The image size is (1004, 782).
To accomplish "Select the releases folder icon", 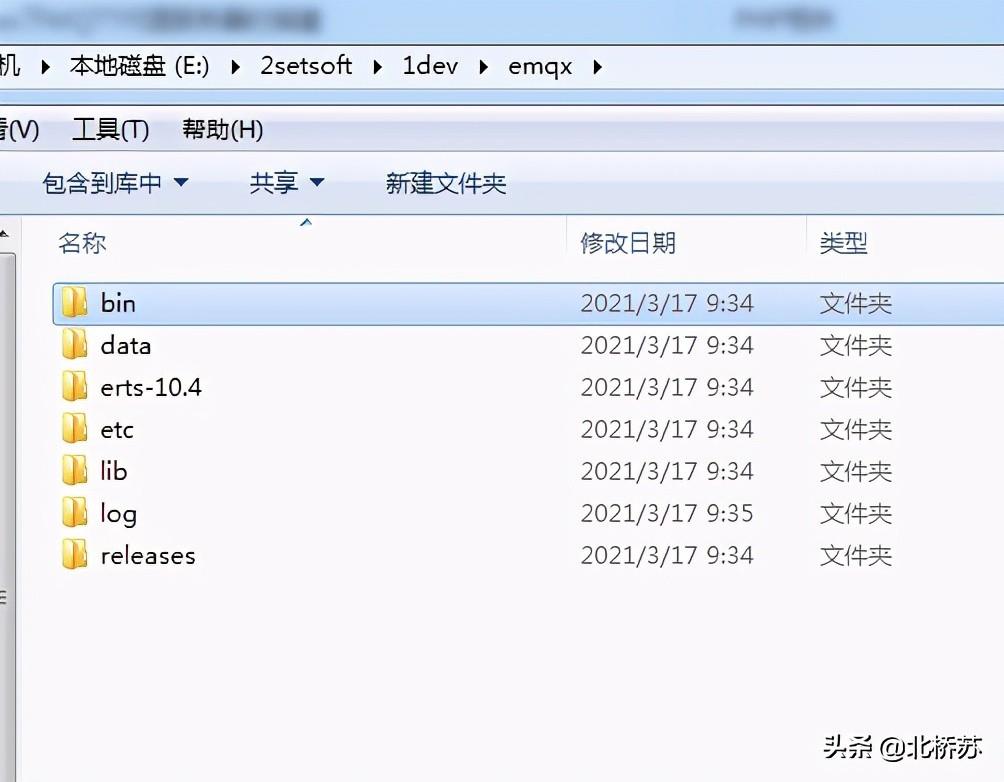I will [x=75, y=555].
